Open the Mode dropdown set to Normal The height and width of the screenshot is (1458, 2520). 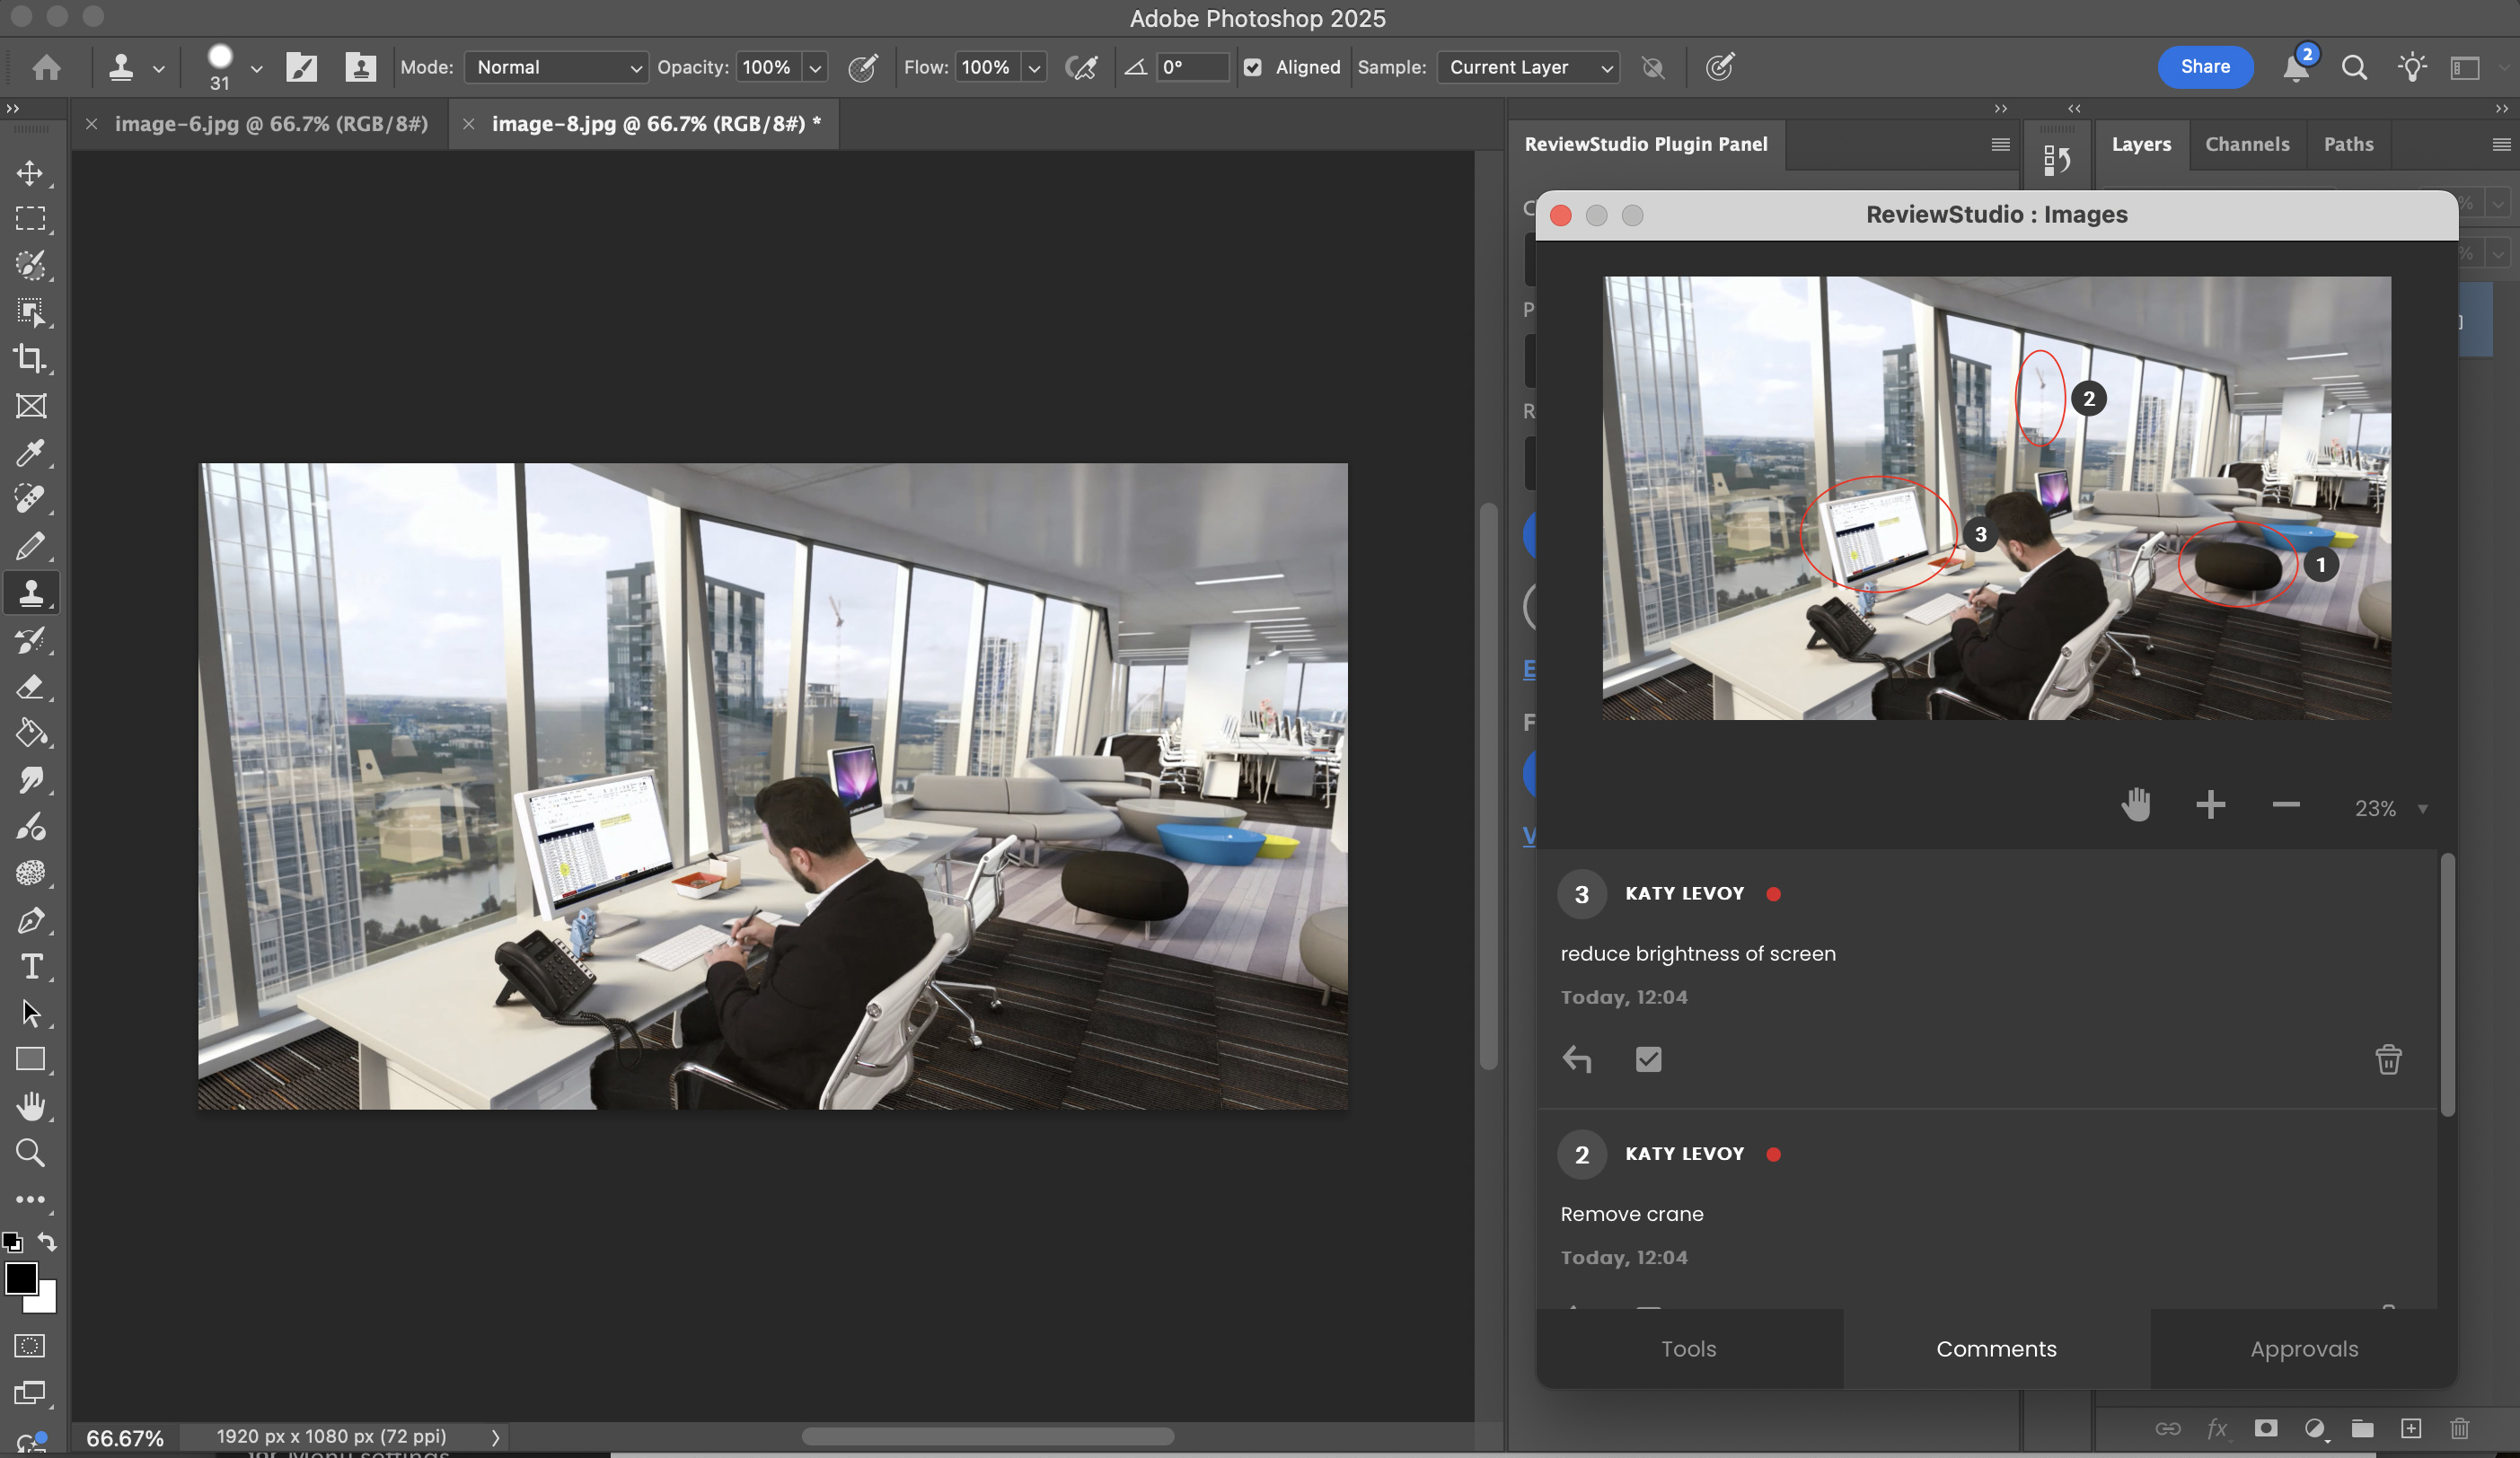click(556, 67)
